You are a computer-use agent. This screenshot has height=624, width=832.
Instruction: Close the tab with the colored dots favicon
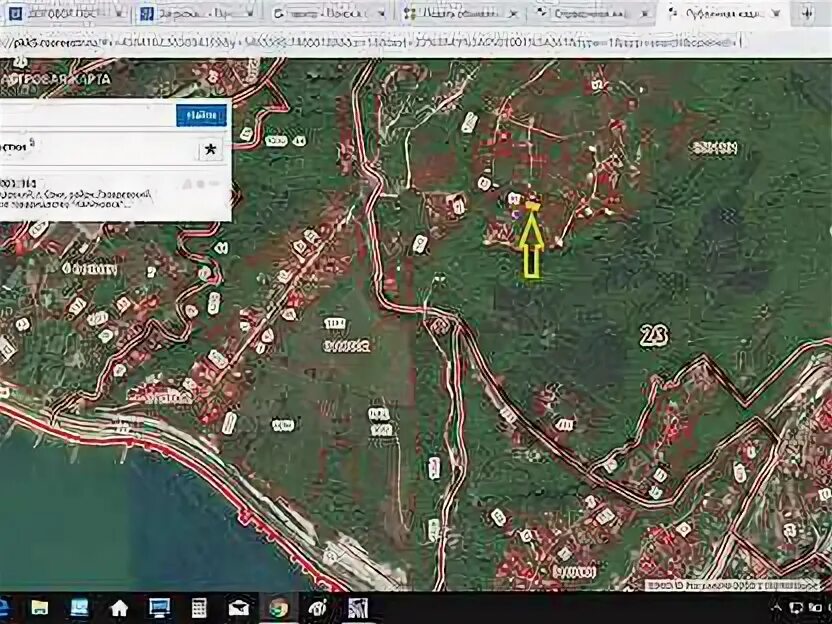click(513, 14)
